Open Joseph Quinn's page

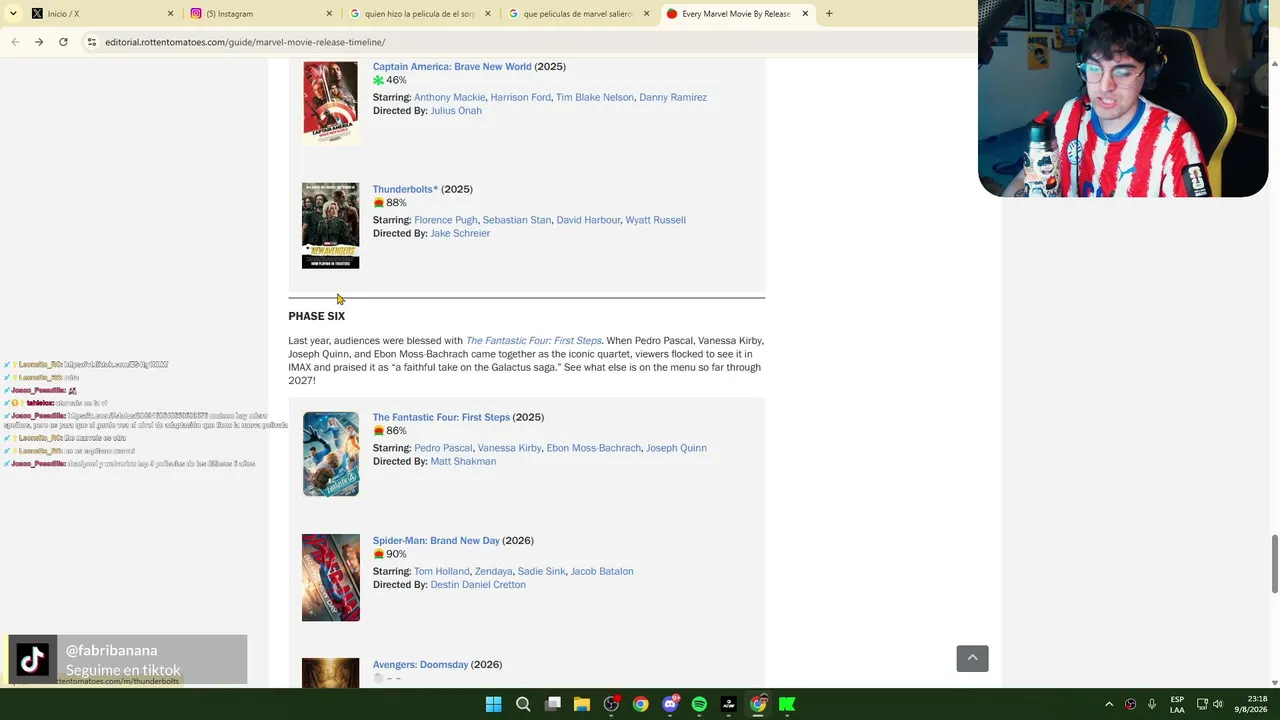676,448
